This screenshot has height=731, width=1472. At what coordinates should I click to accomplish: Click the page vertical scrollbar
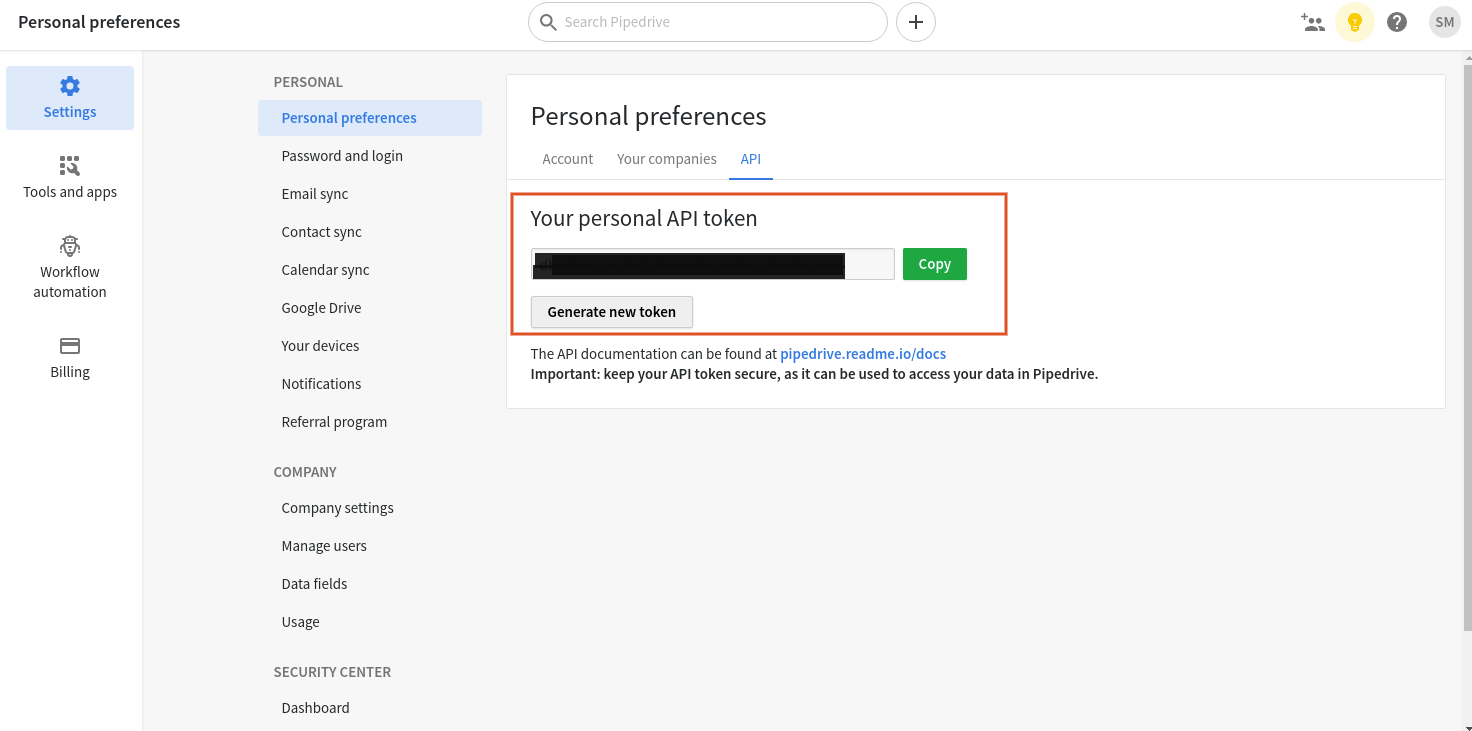1466,340
